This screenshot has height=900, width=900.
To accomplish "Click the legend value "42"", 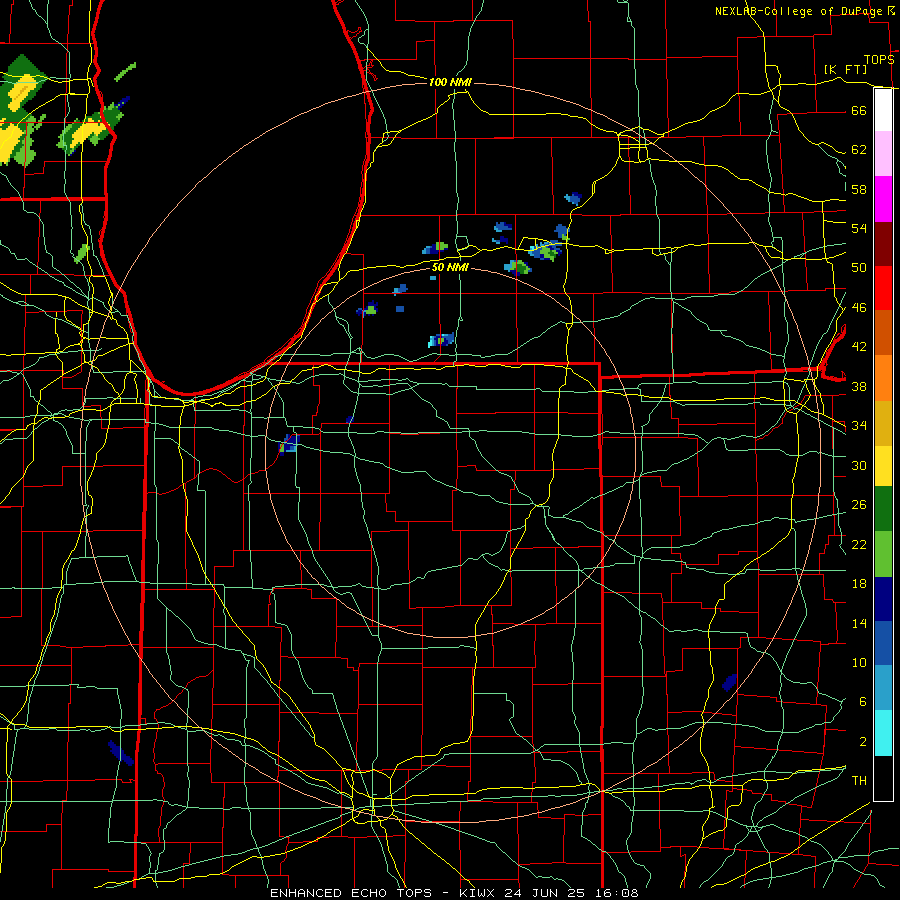I will 859,346.
